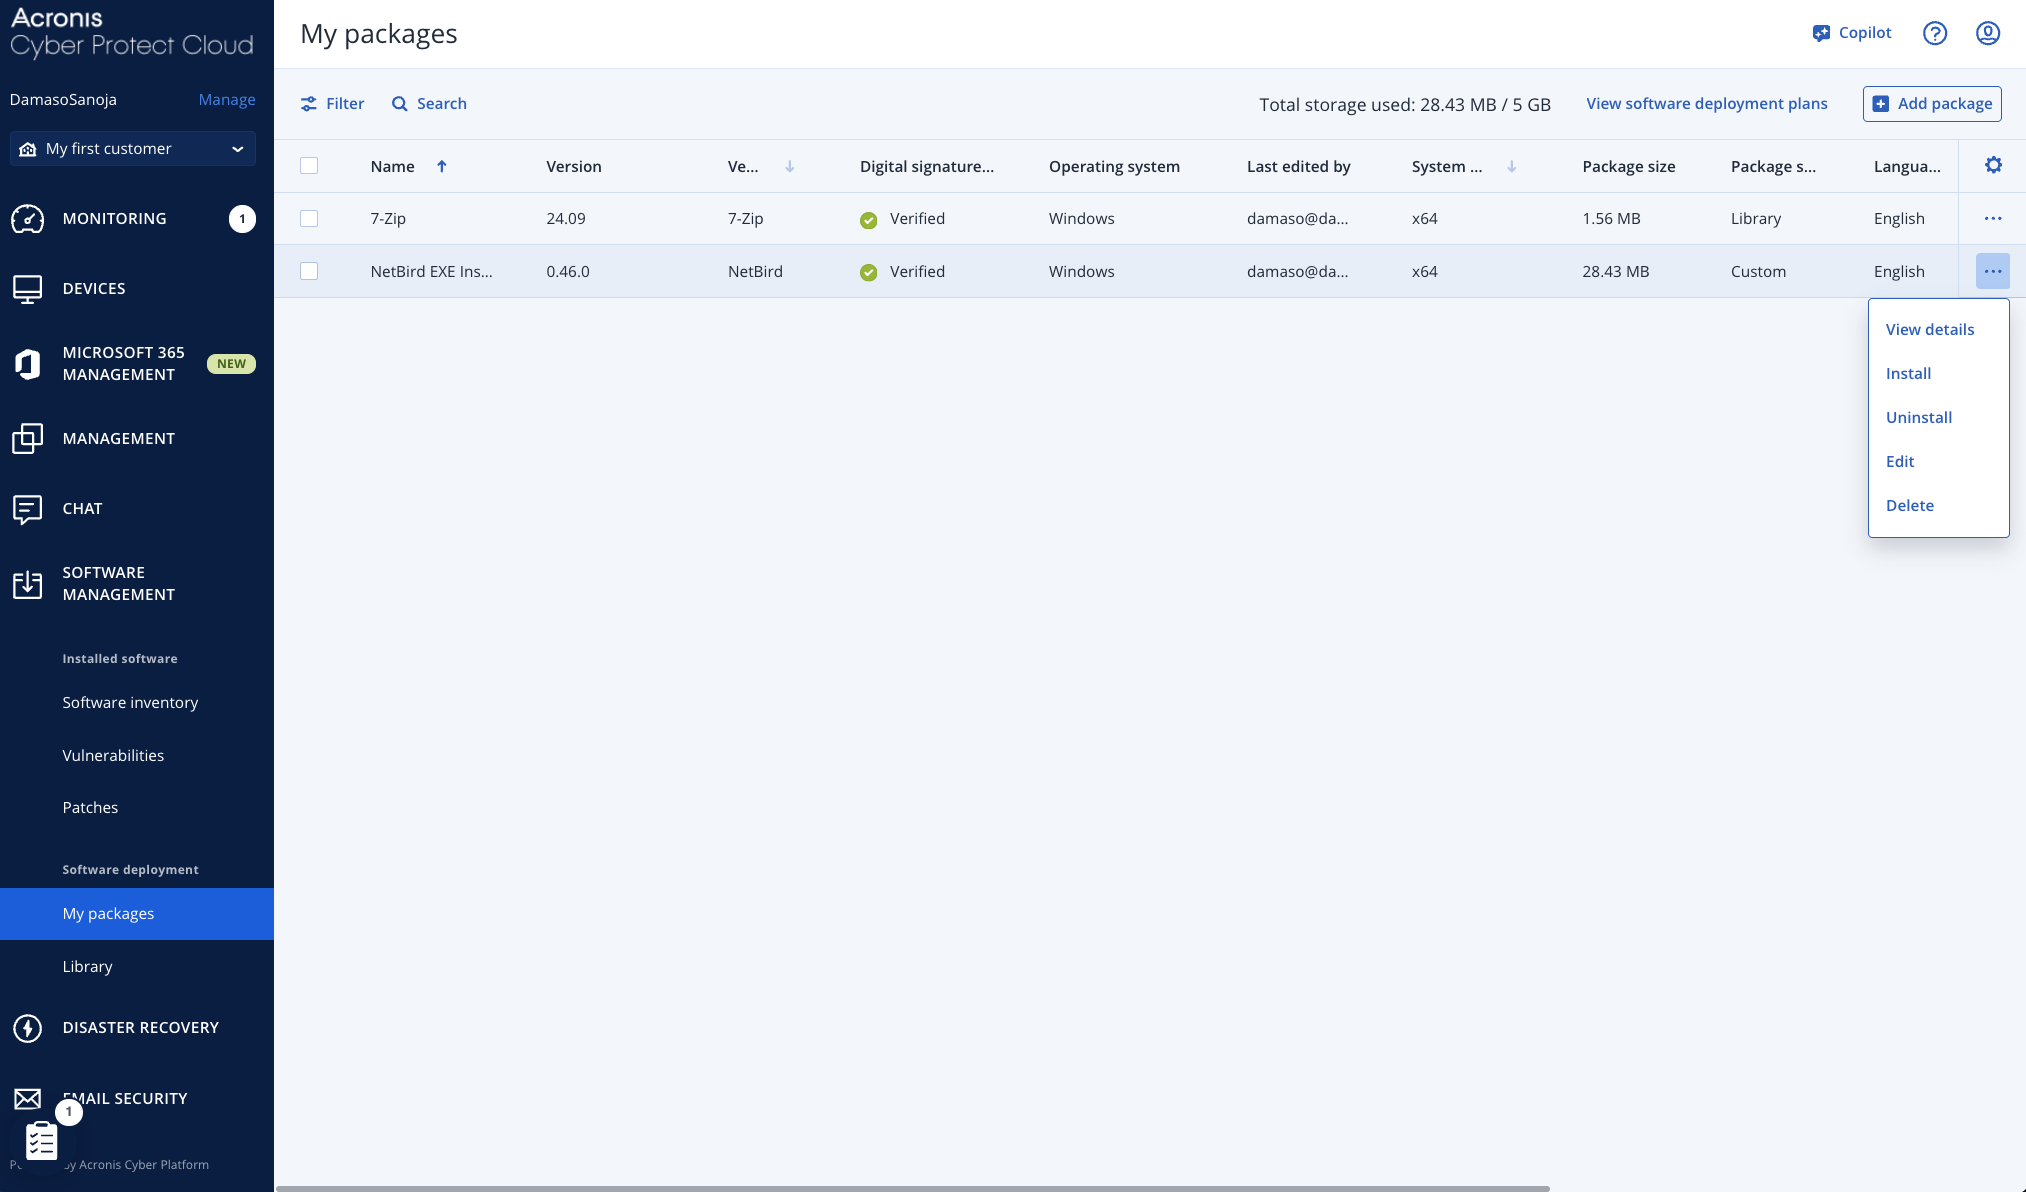Open the Monitoring section in the sidebar
Viewport: 2026px width, 1192px height.
coord(113,218)
